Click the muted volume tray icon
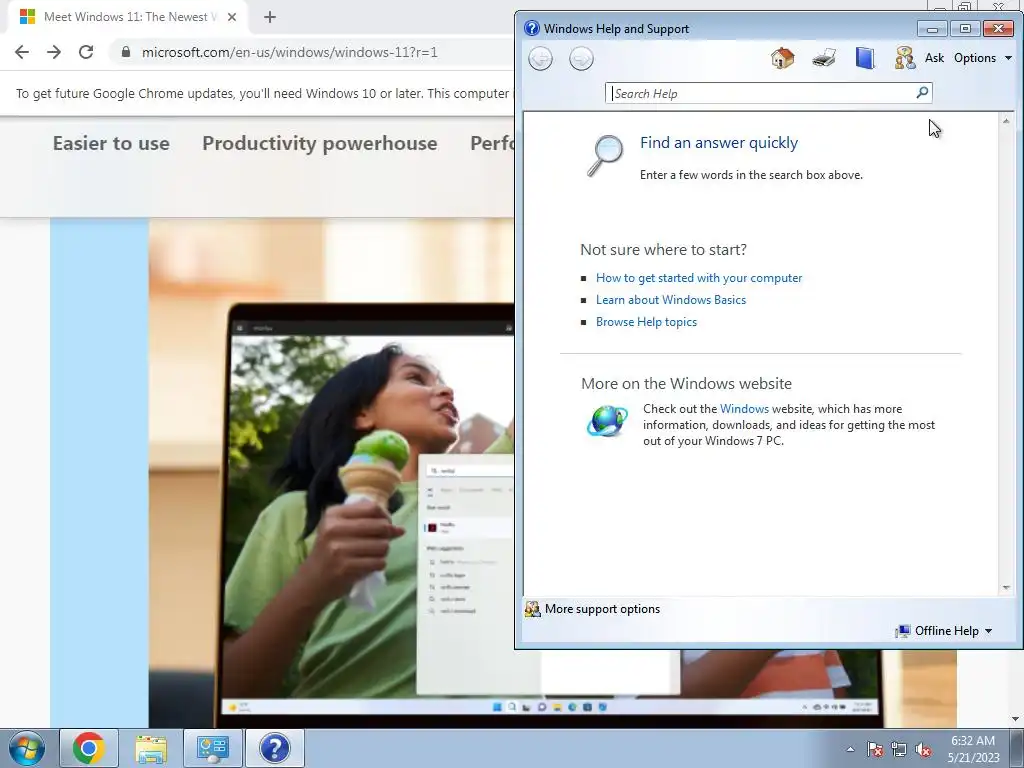 click(x=923, y=749)
